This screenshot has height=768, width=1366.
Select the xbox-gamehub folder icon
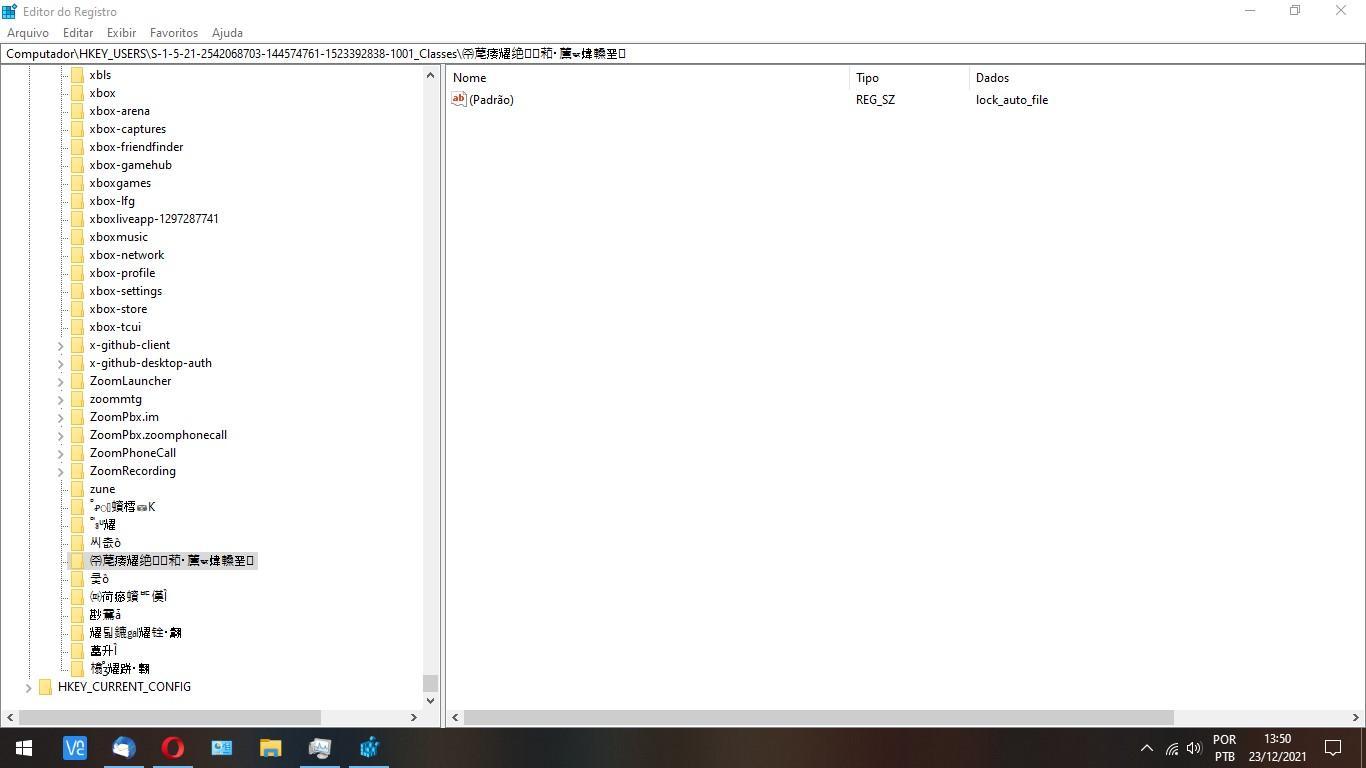[77, 165]
